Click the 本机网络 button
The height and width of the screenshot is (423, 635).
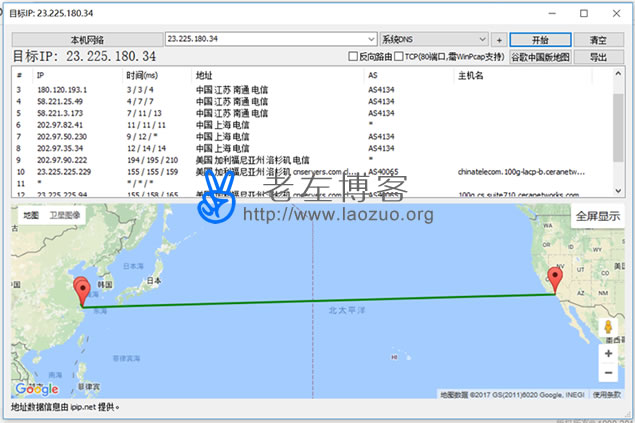coord(87,40)
